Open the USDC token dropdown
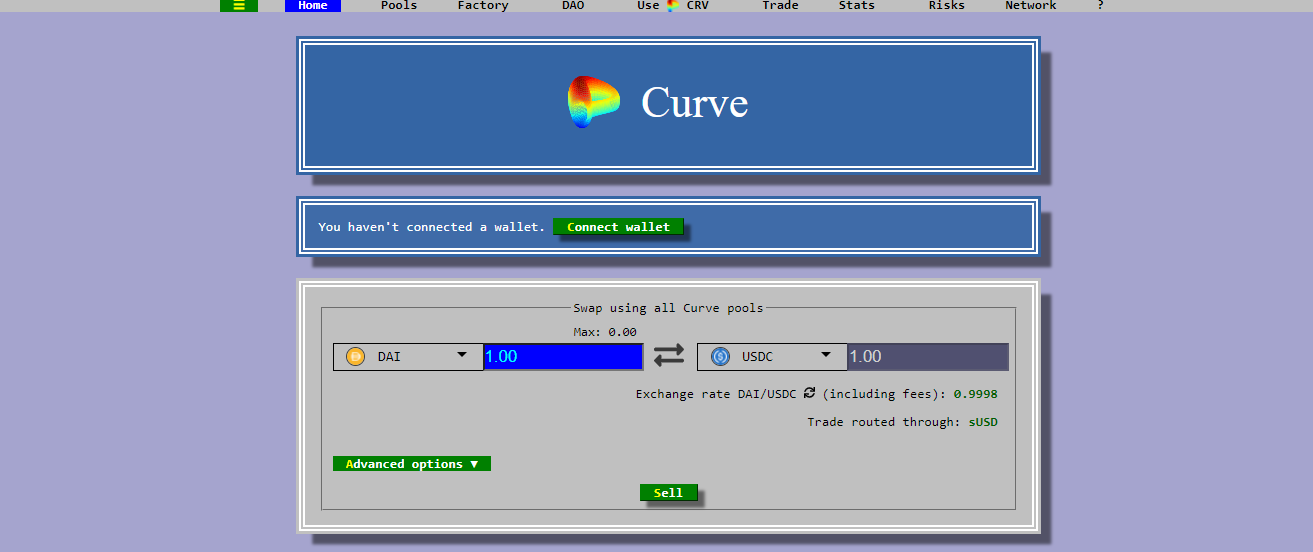This screenshot has width=1313, height=552. (773, 356)
